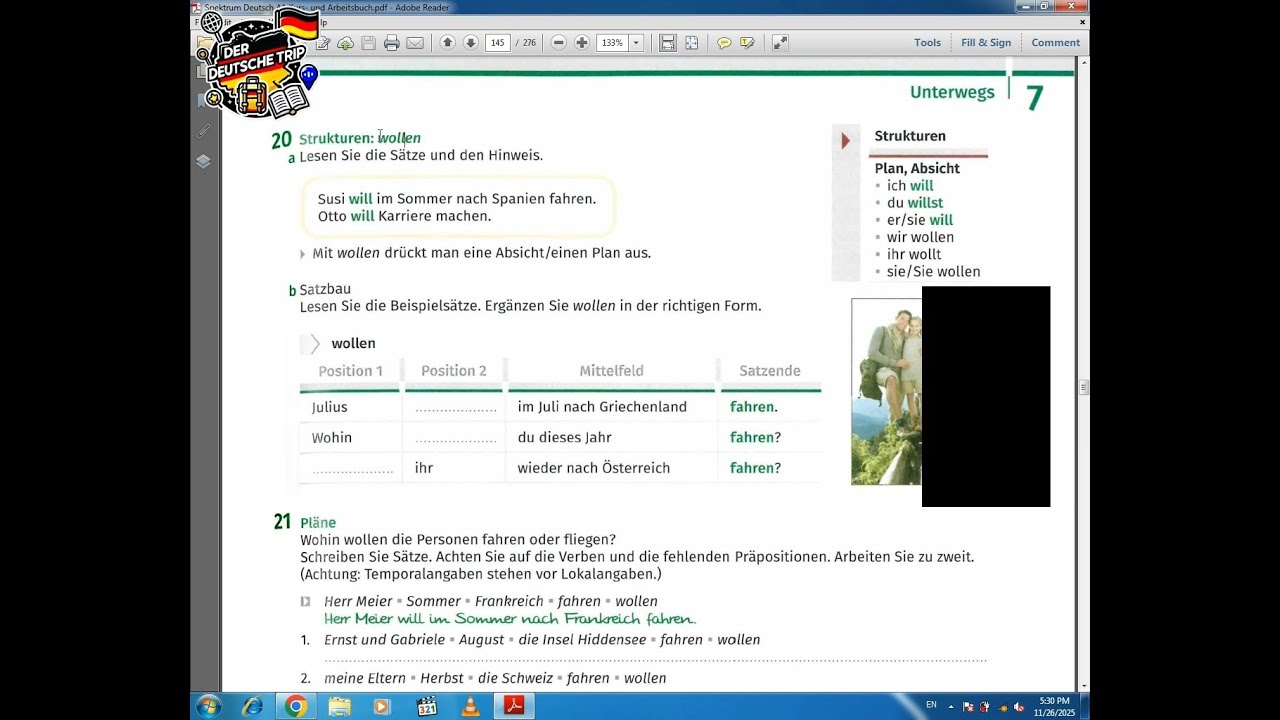Open Google Chrome from taskbar

[x=296, y=706]
